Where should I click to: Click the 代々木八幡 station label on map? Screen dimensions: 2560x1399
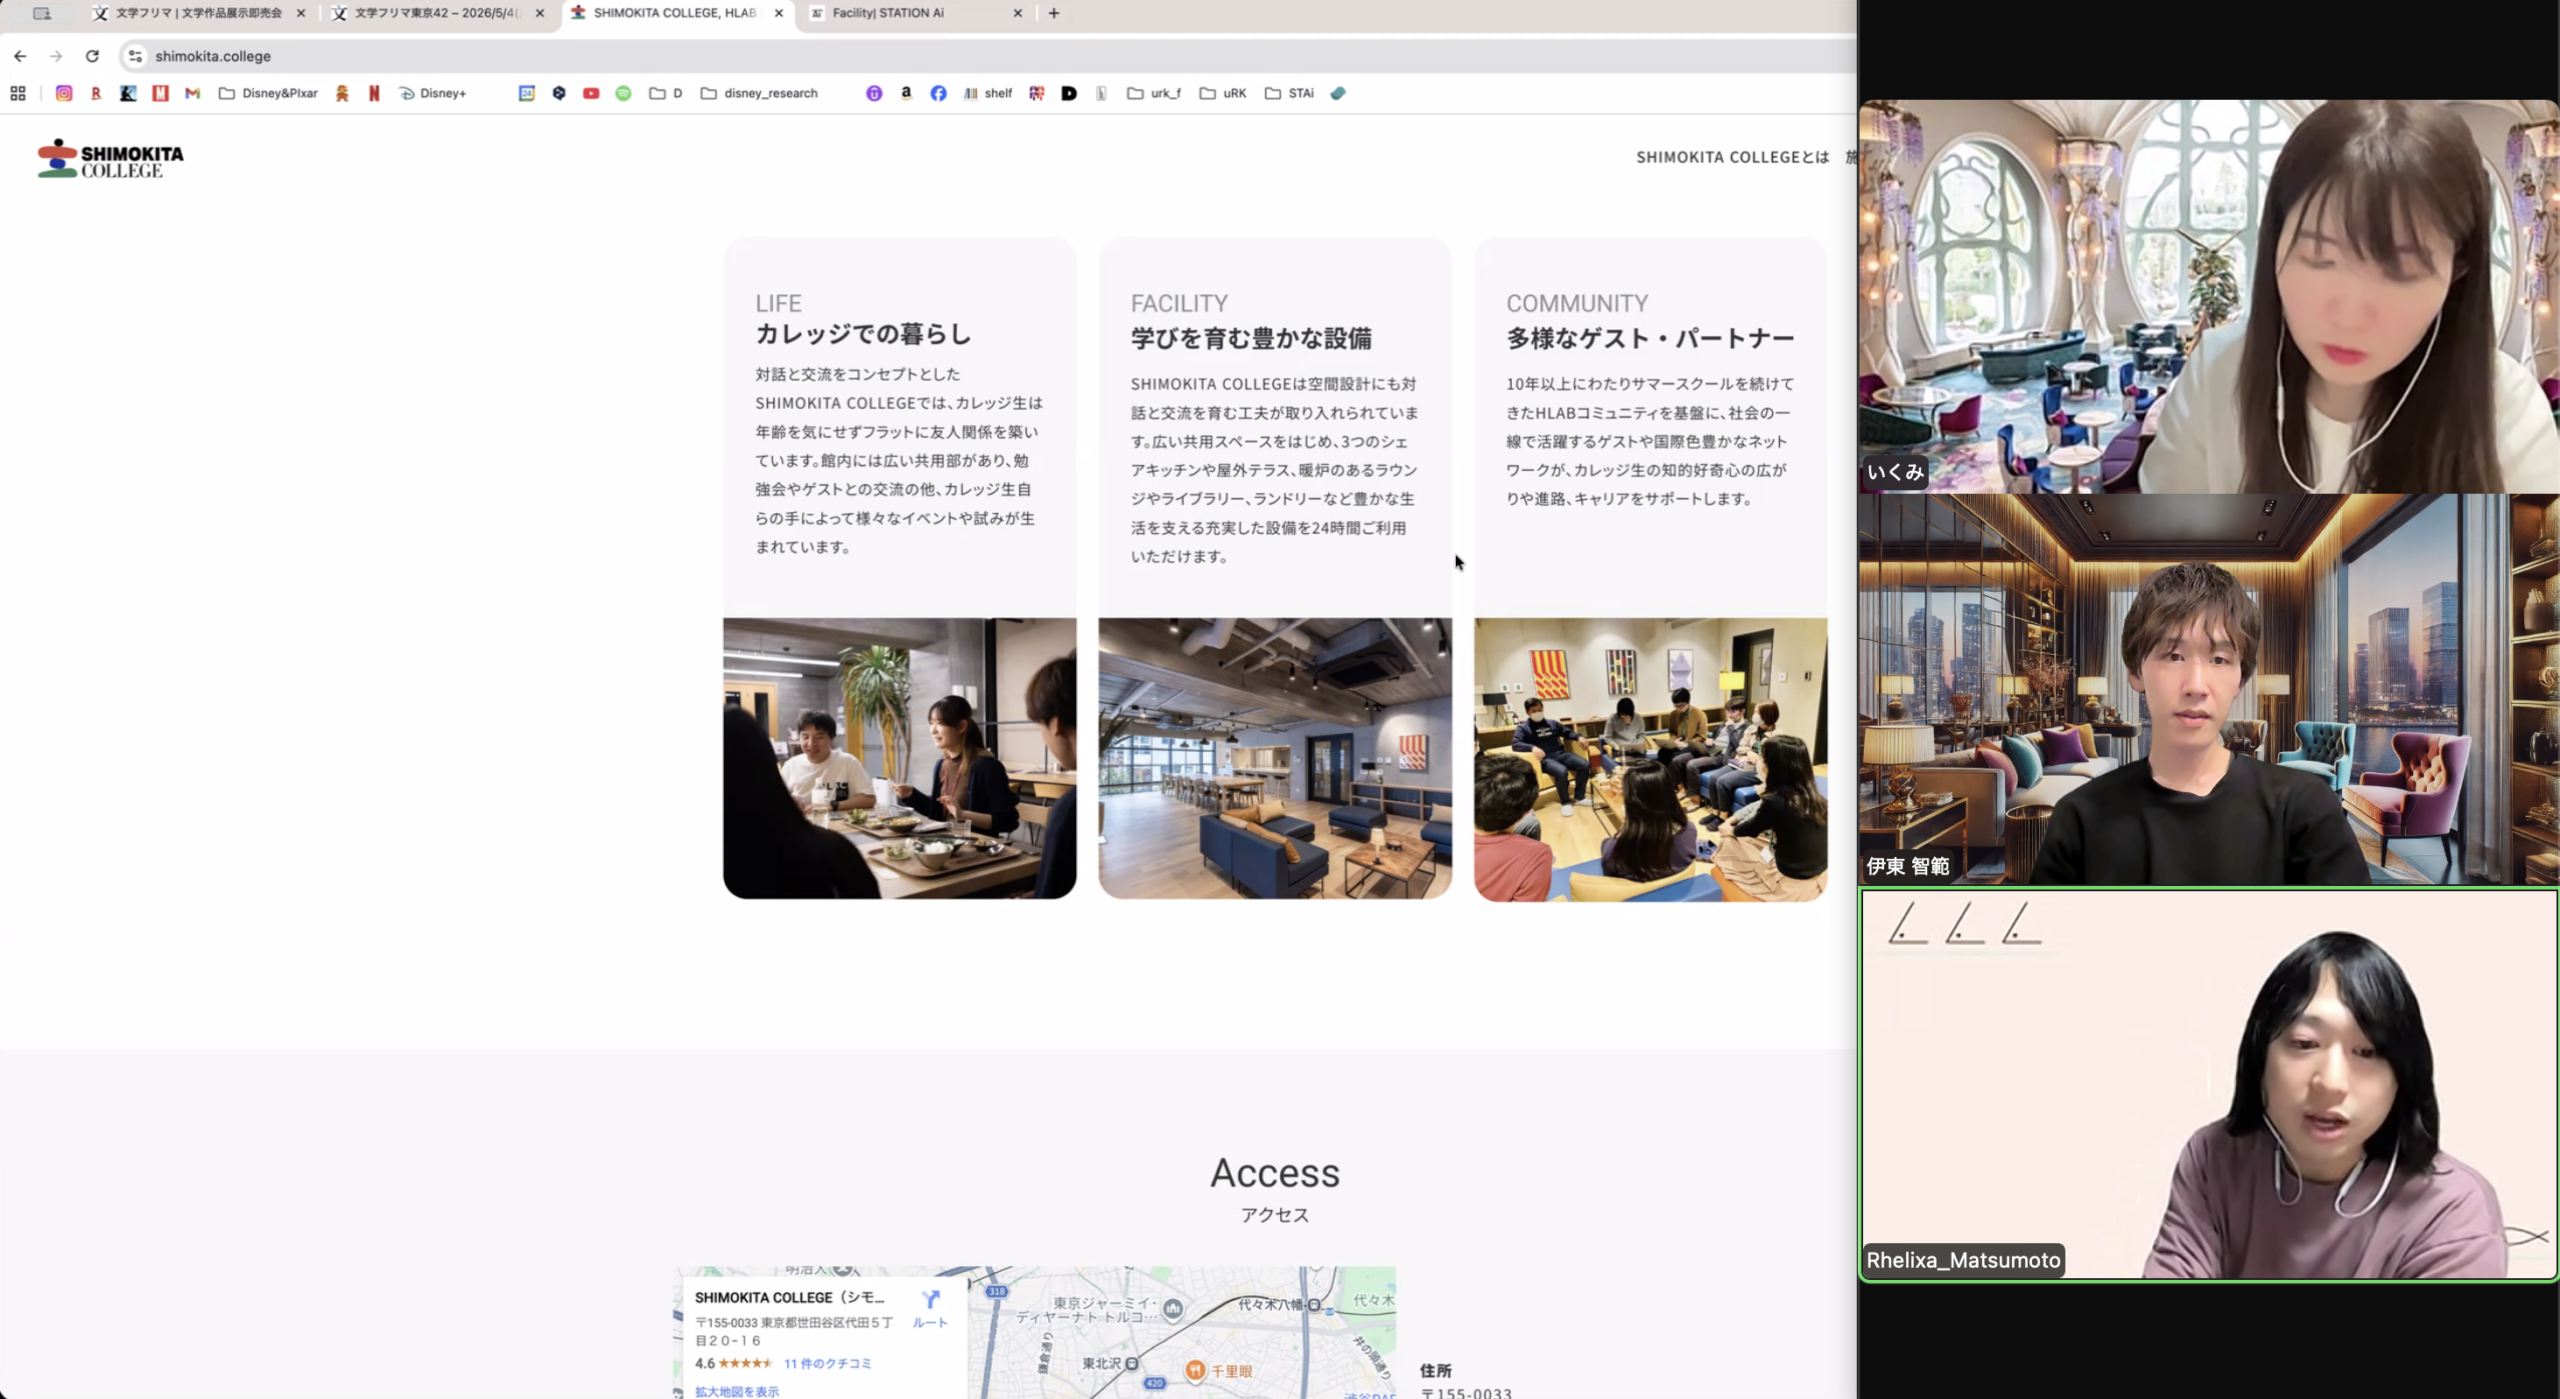click(1272, 1304)
